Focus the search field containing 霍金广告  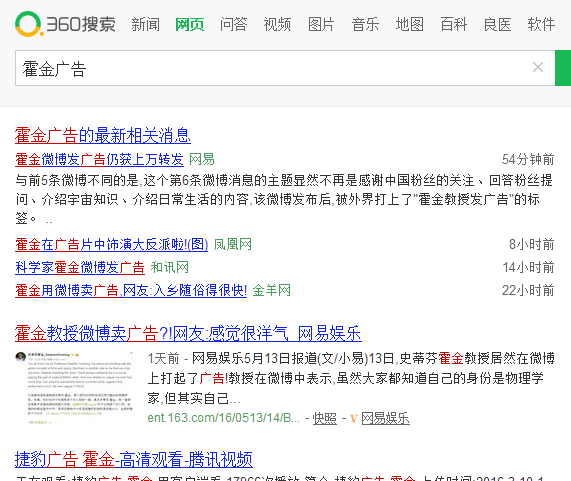coord(285,68)
